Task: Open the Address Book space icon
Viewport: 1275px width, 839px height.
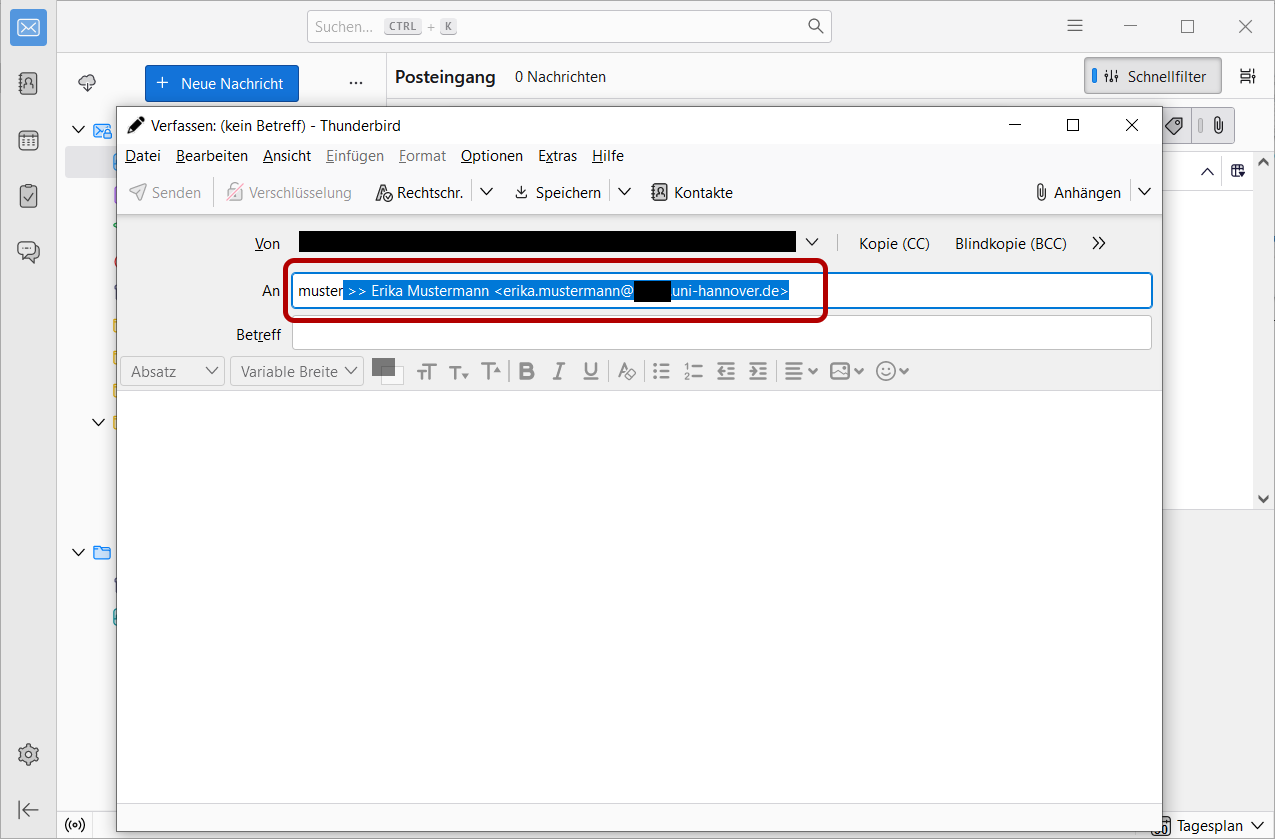Action: 28,83
